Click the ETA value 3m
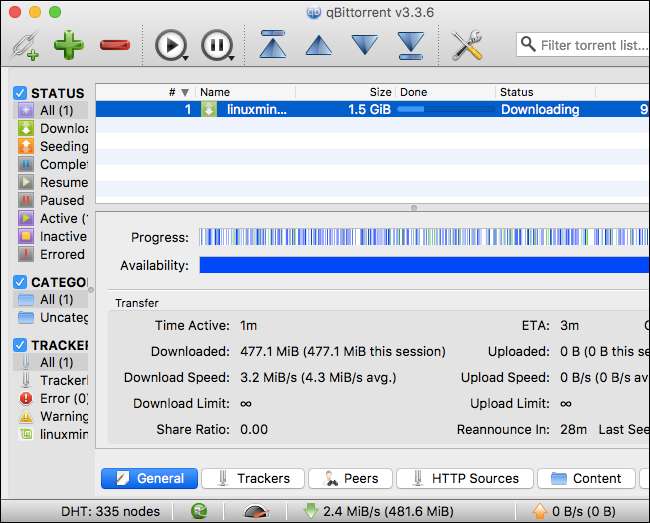This screenshot has width=650, height=523. 569,325
